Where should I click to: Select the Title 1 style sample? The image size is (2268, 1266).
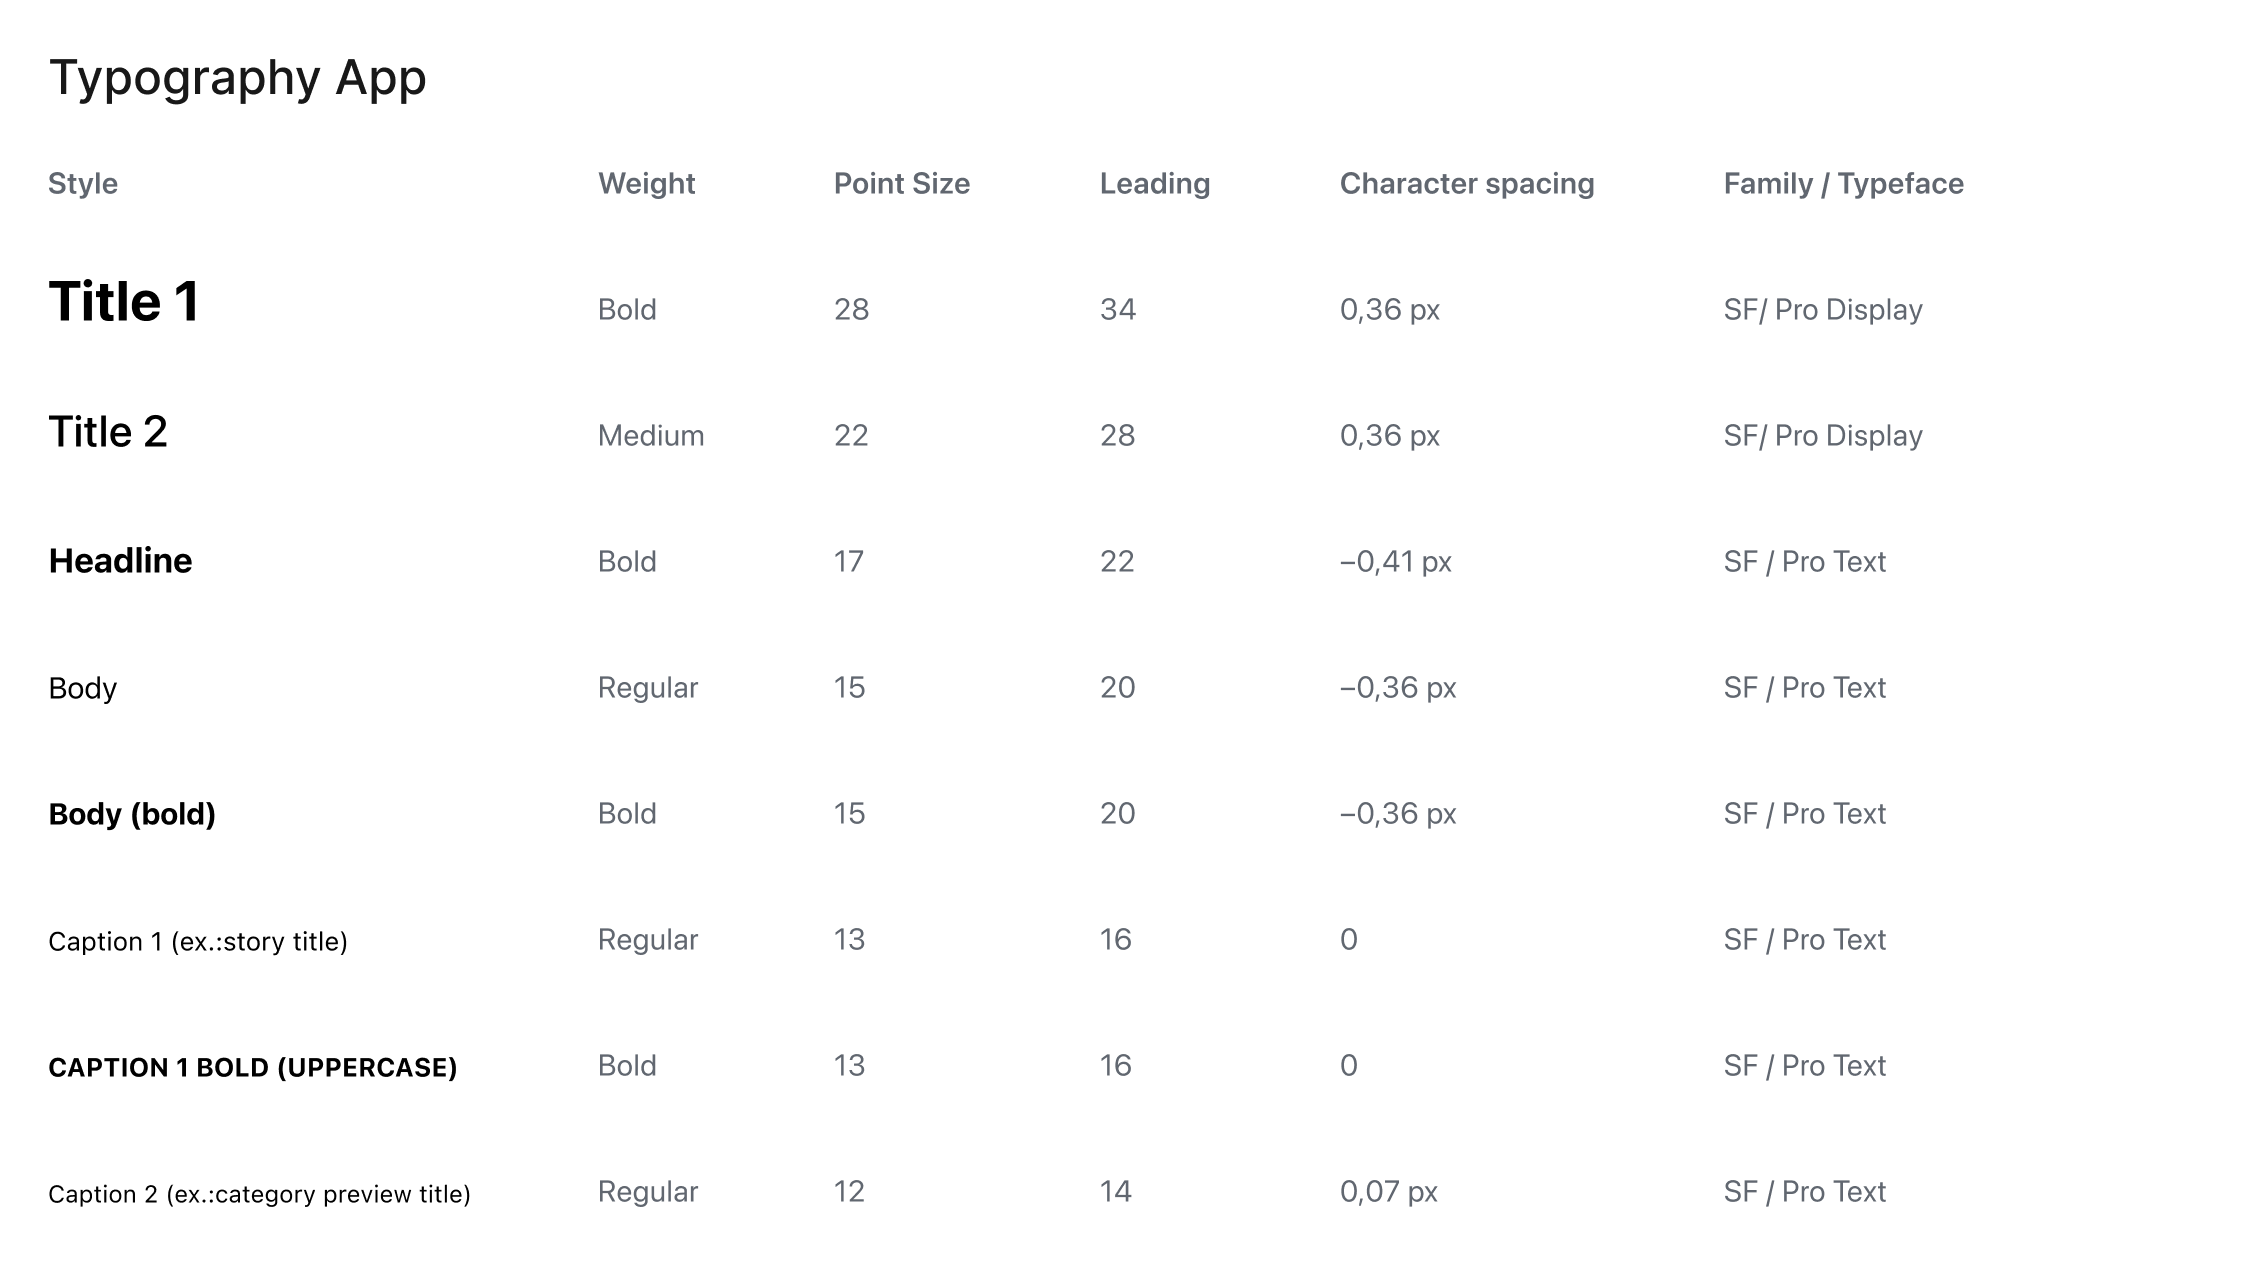coord(124,302)
